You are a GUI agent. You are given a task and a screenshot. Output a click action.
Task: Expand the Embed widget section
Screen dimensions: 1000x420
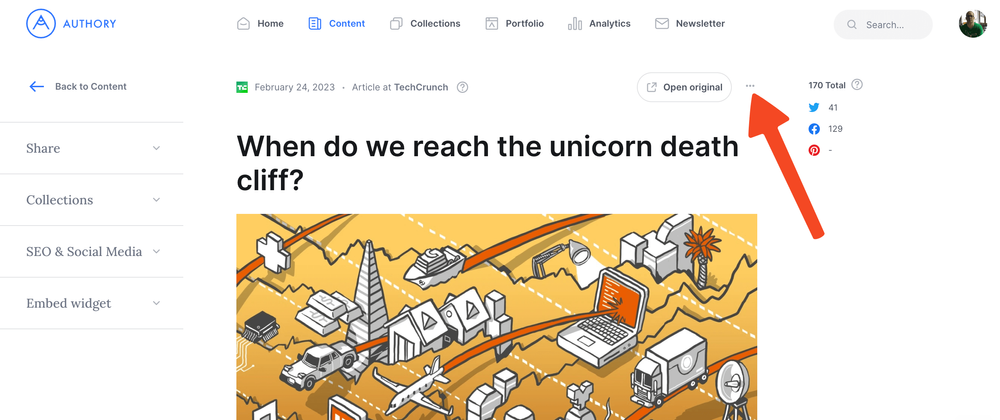pyautogui.click(x=92, y=304)
